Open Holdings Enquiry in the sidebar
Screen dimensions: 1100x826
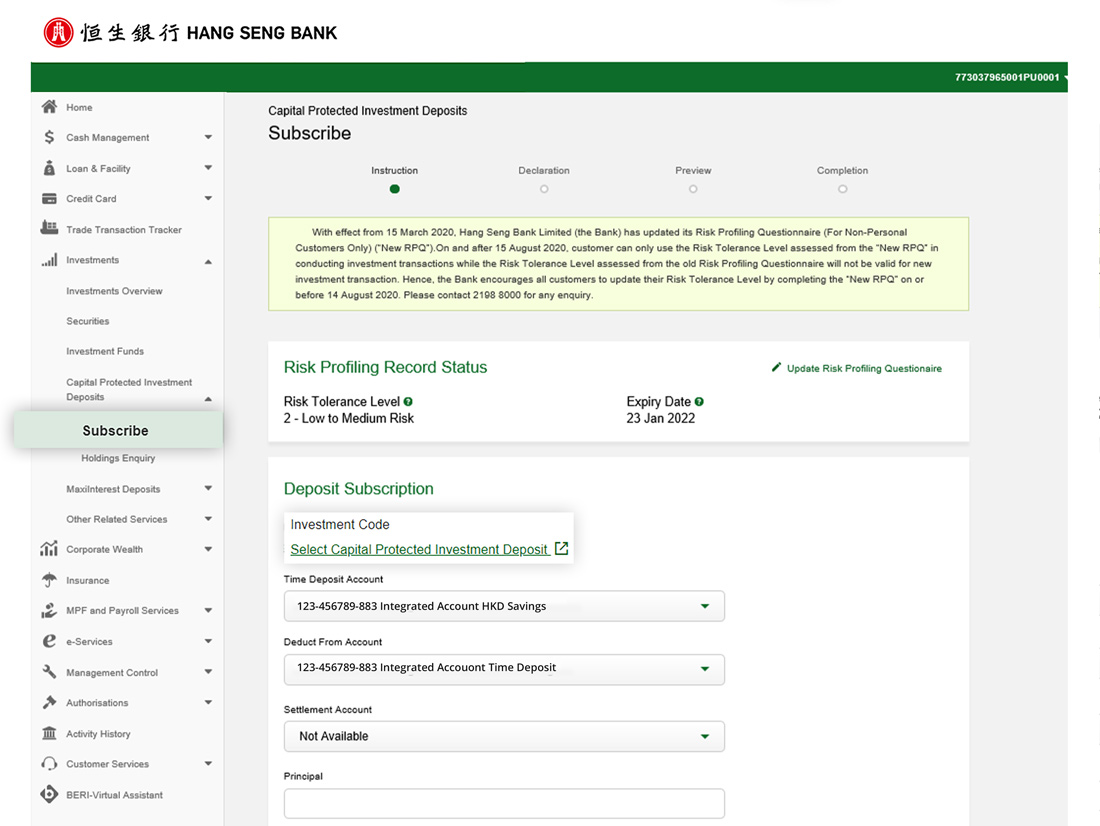pos(118,458)
